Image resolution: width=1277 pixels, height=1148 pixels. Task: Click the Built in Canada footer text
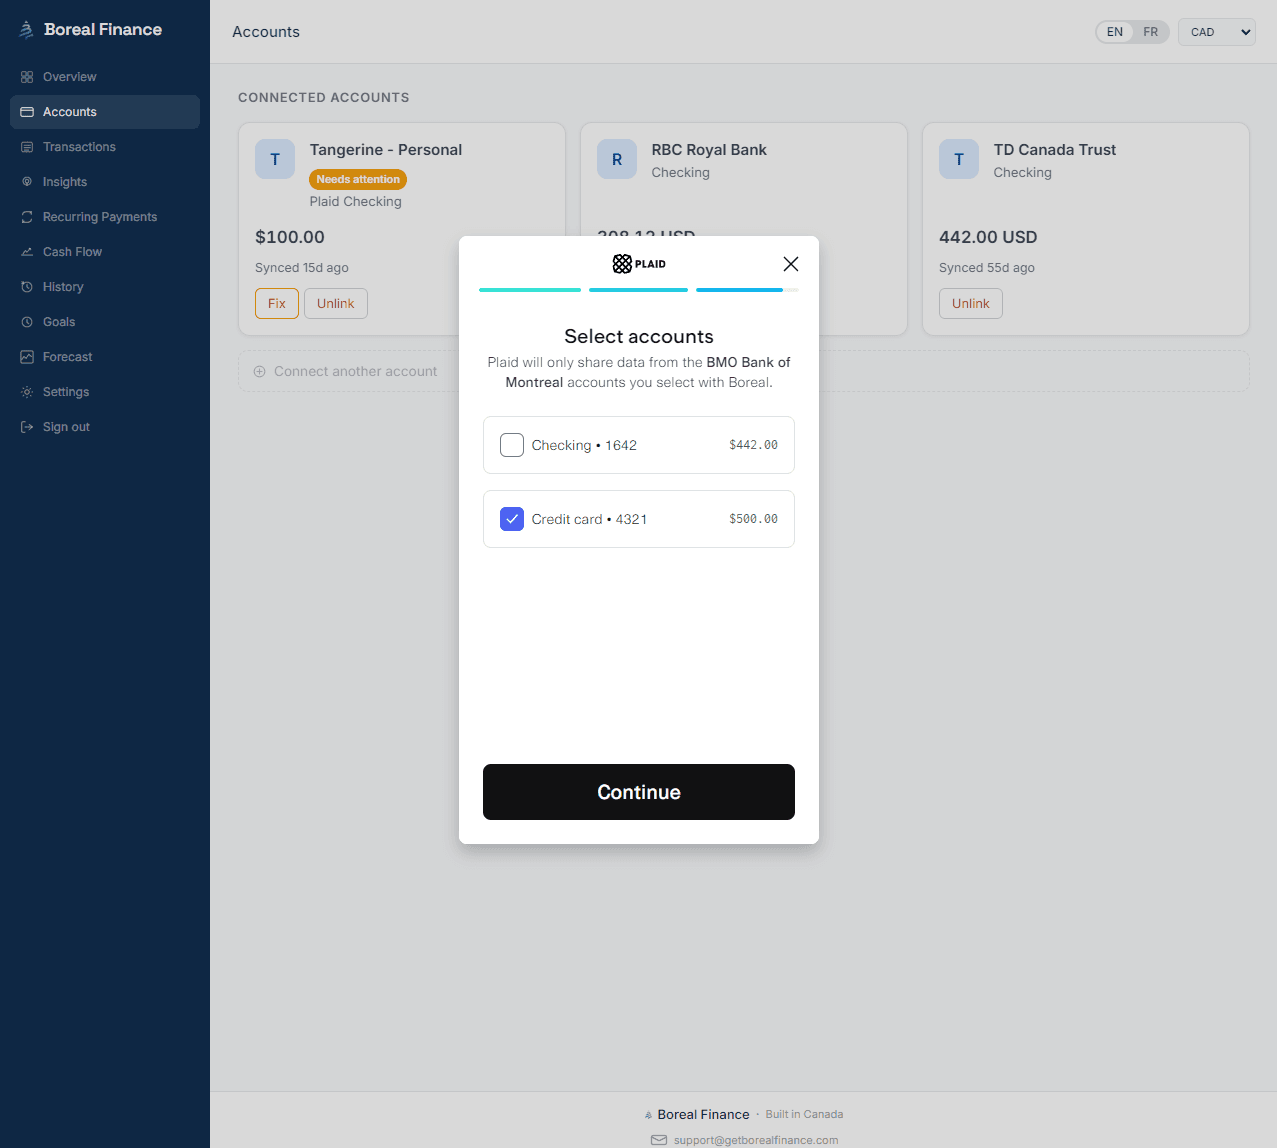point(804,1114)
